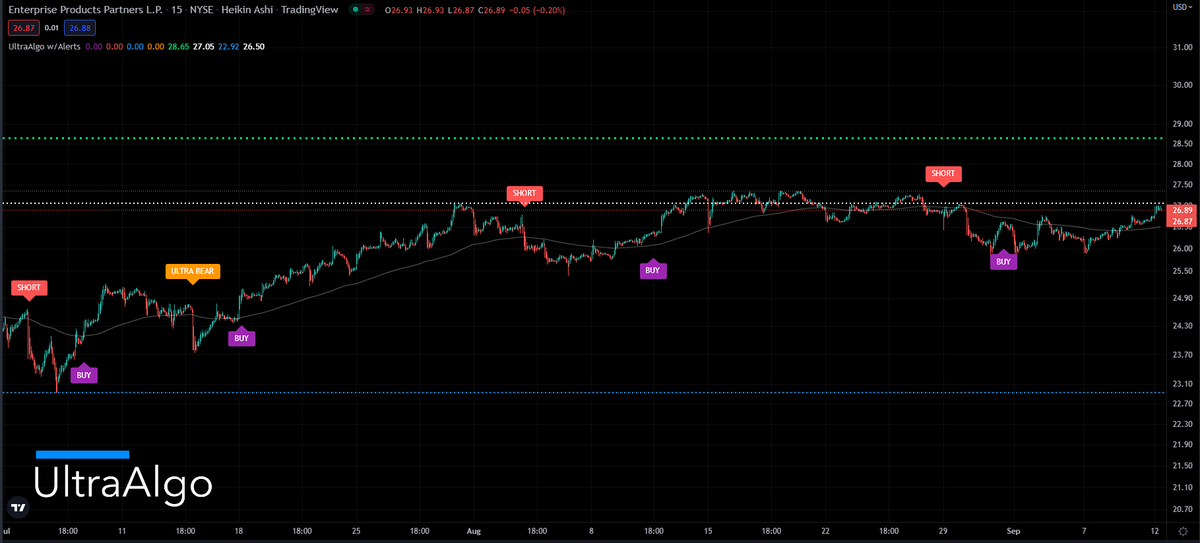
Task: Click the 22 date on time axis
Action: (825, 532)
